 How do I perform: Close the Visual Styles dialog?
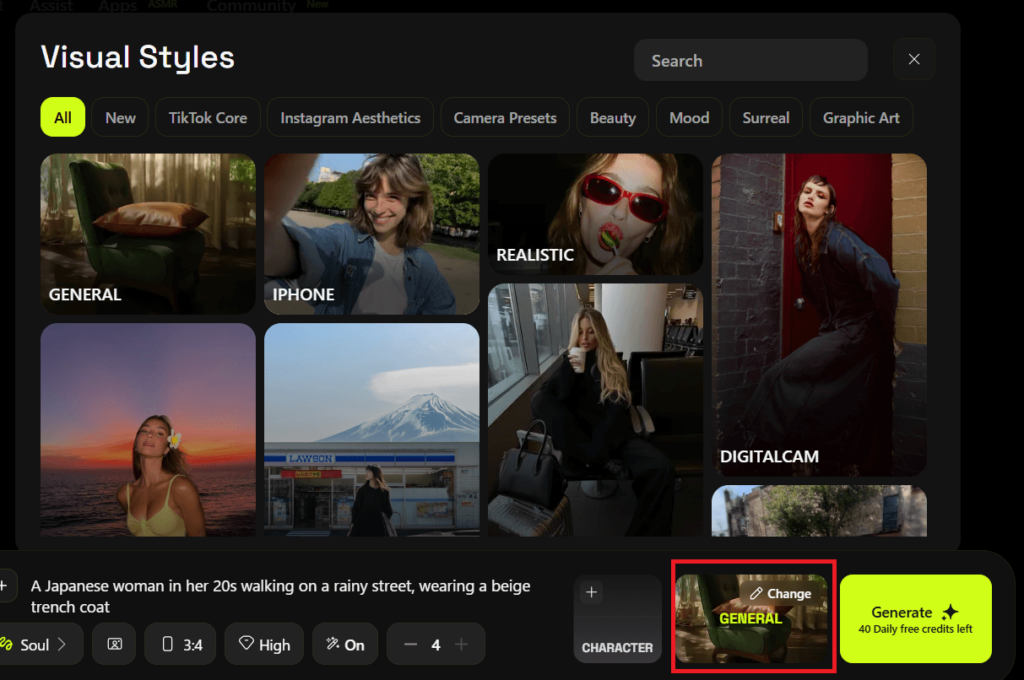coord(914,59)
